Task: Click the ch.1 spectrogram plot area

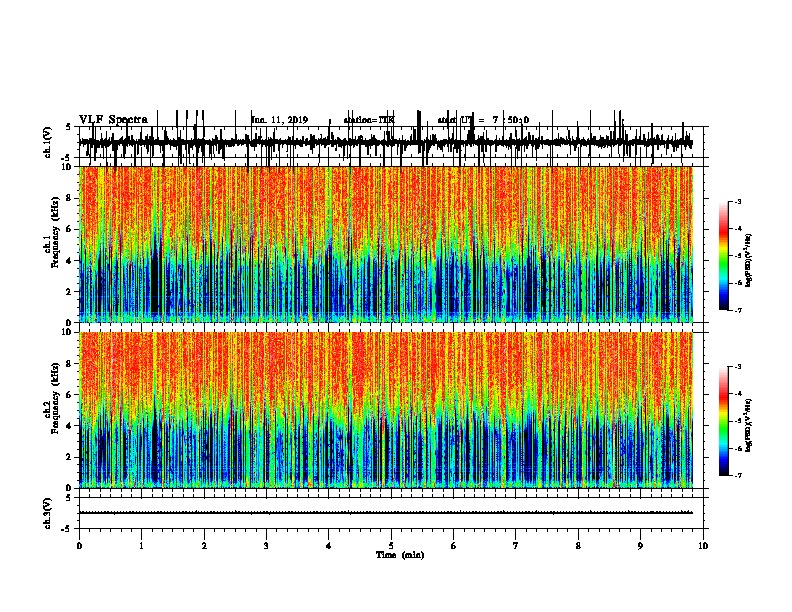Action: pyautogui.click(x=386, y=244)
